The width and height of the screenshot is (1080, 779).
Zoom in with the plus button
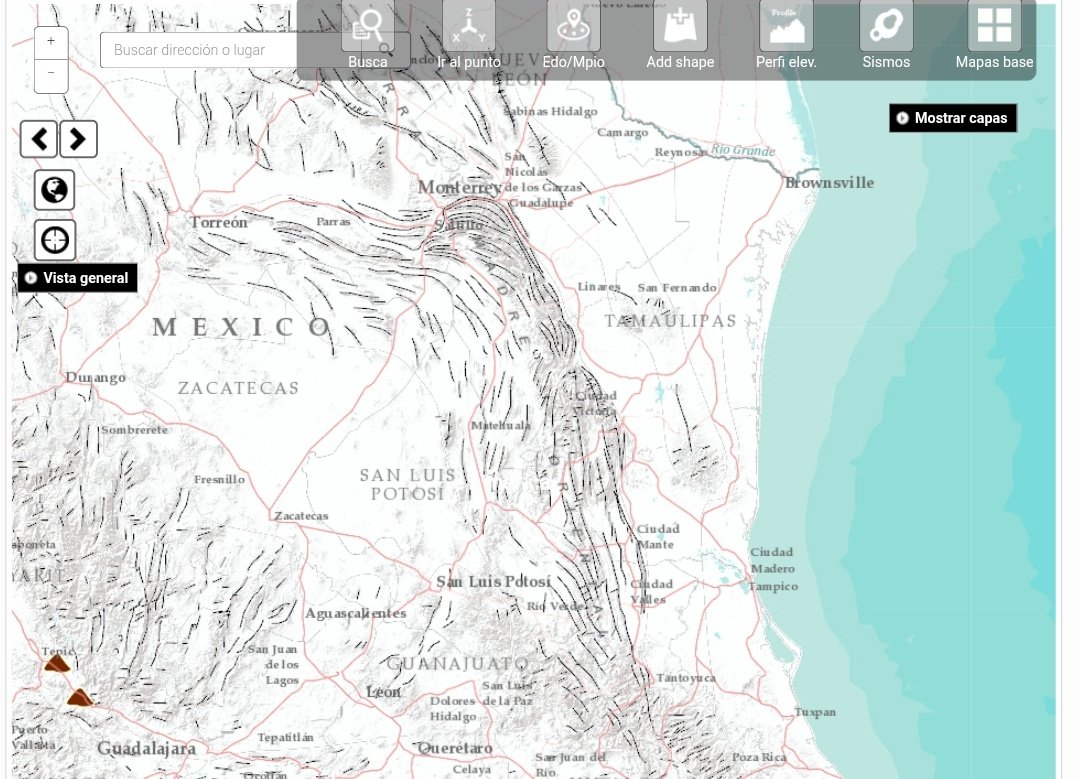click(51, 43)
